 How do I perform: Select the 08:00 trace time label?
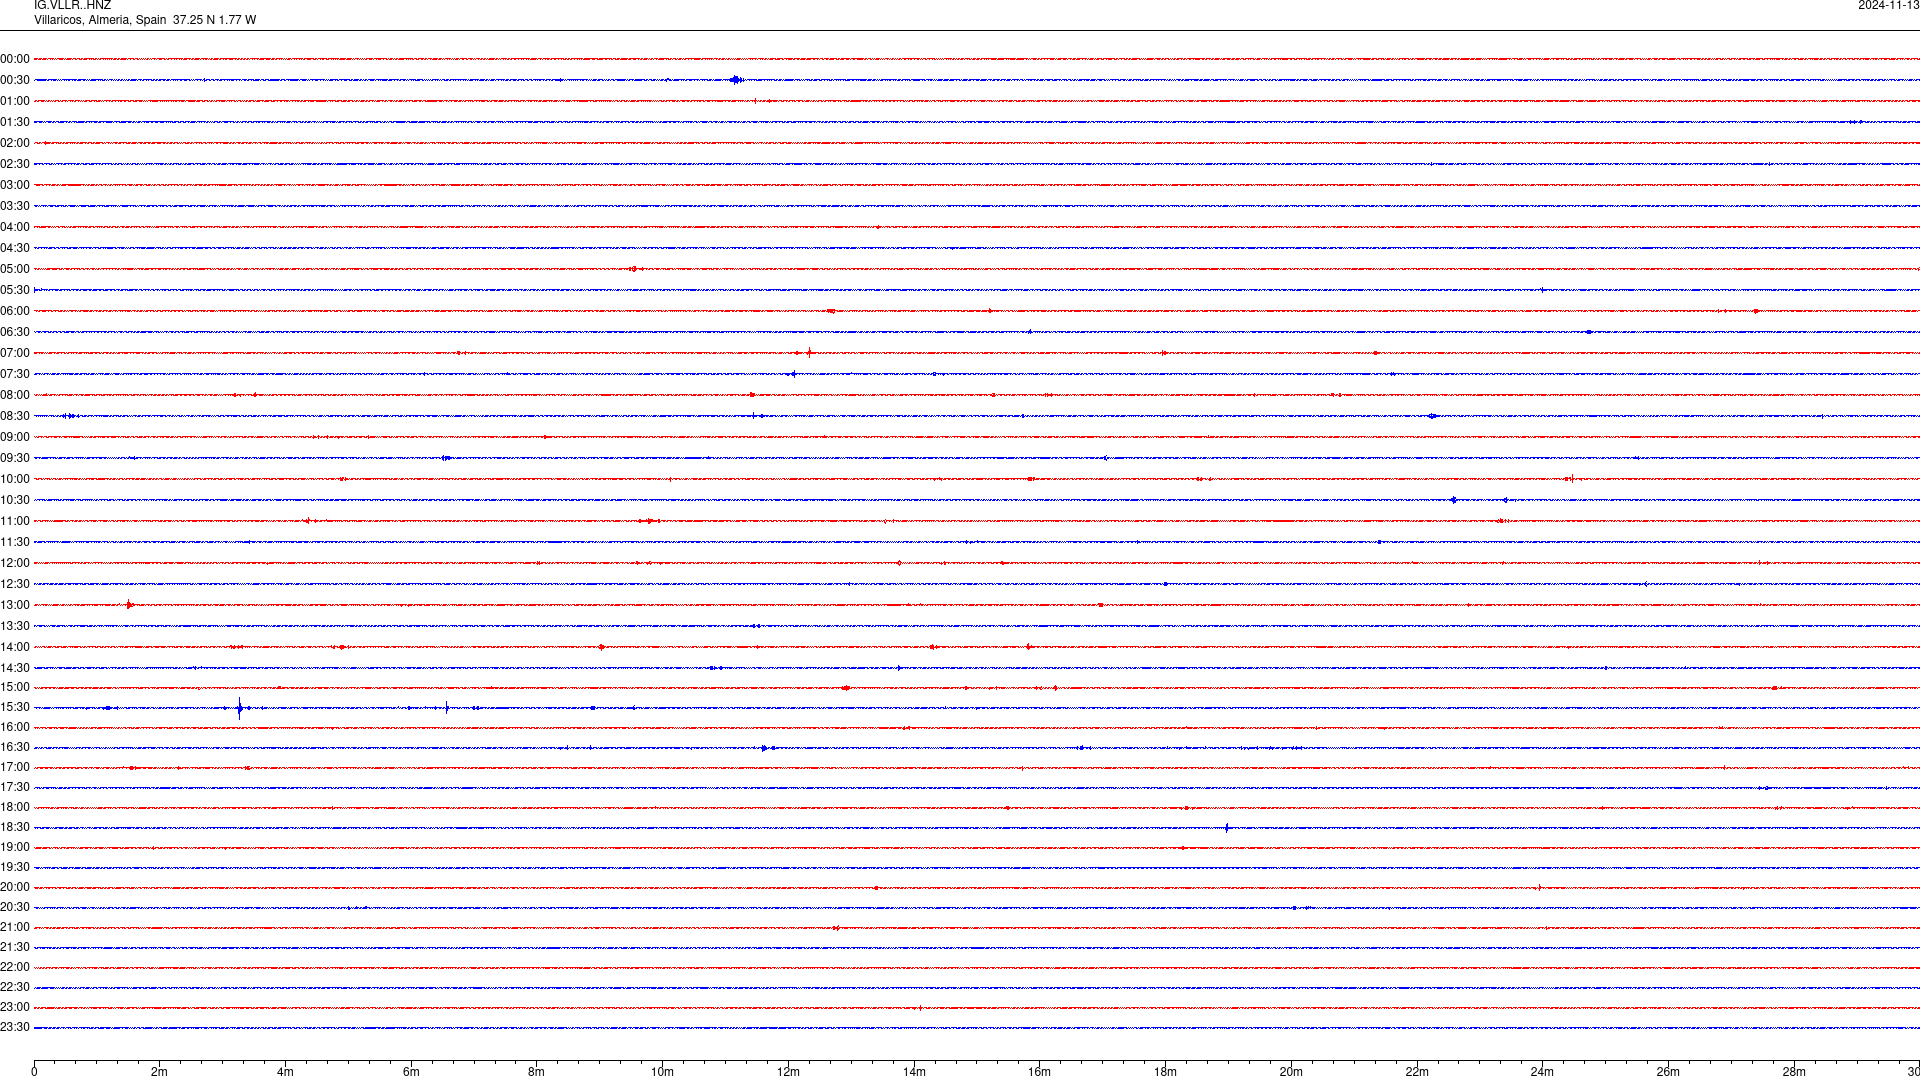pos(15,395)
